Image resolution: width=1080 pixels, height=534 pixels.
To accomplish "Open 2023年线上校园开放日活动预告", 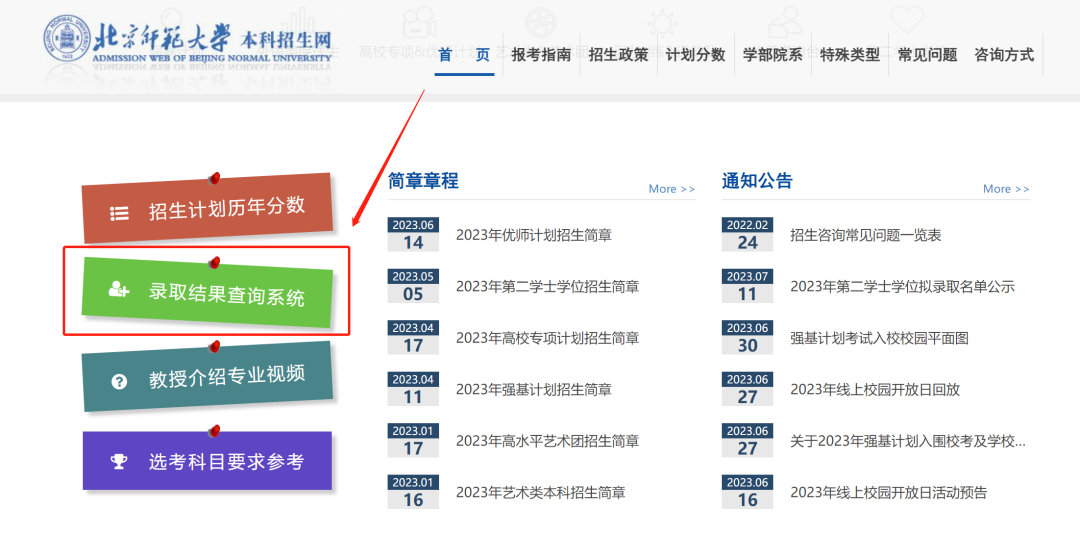I will (889, 493).
